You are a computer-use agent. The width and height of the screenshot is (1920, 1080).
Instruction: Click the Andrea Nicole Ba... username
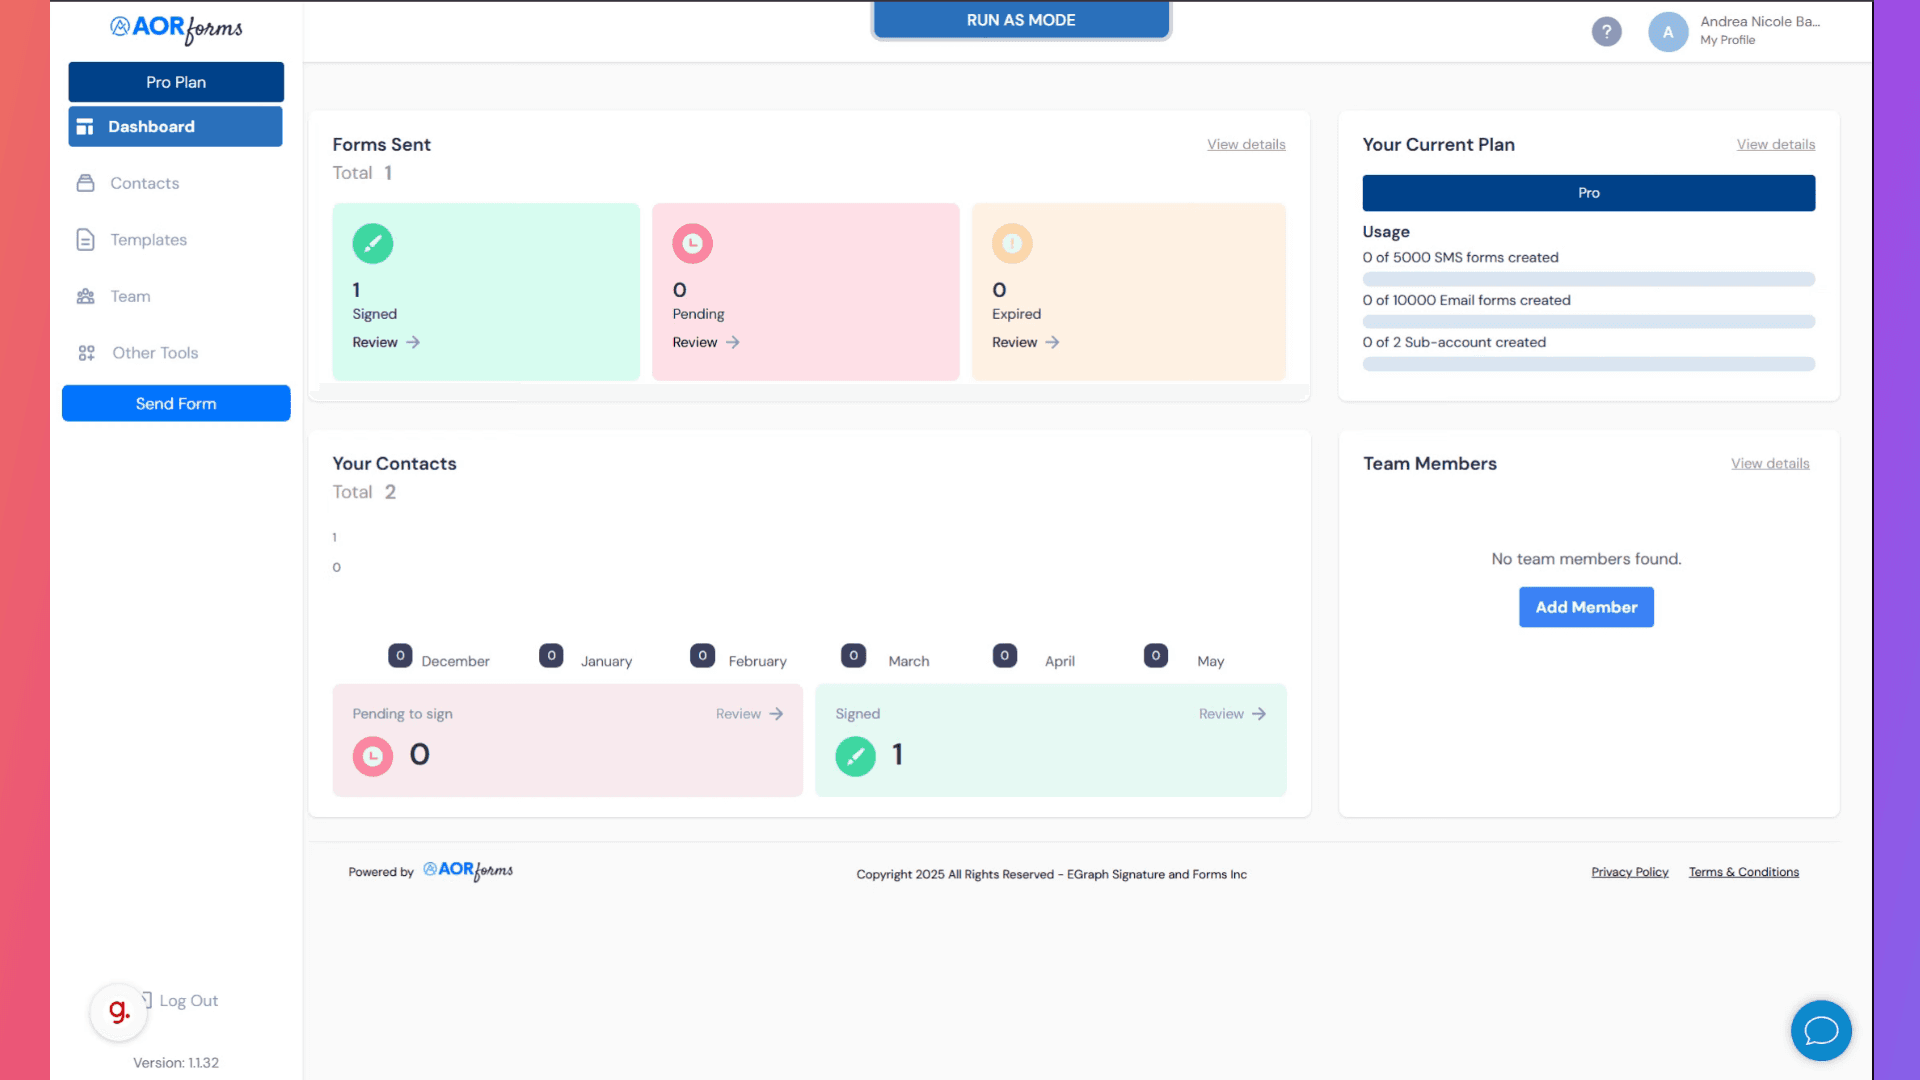coord(1760,21)
